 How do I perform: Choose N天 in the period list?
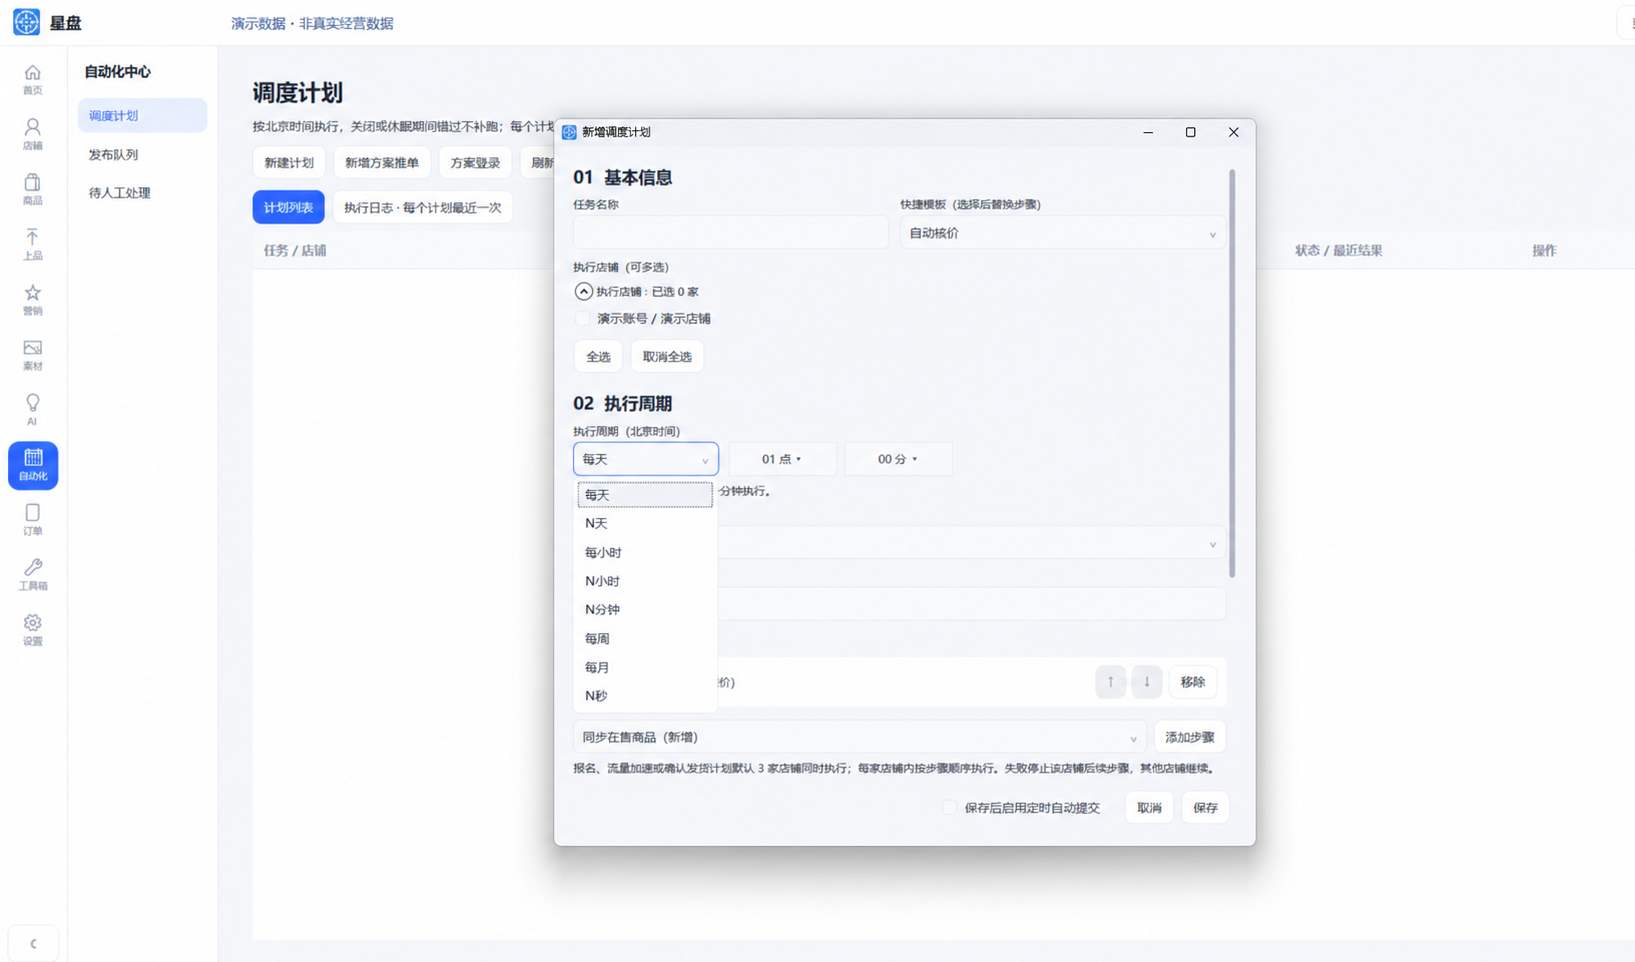tap(645, 523)
